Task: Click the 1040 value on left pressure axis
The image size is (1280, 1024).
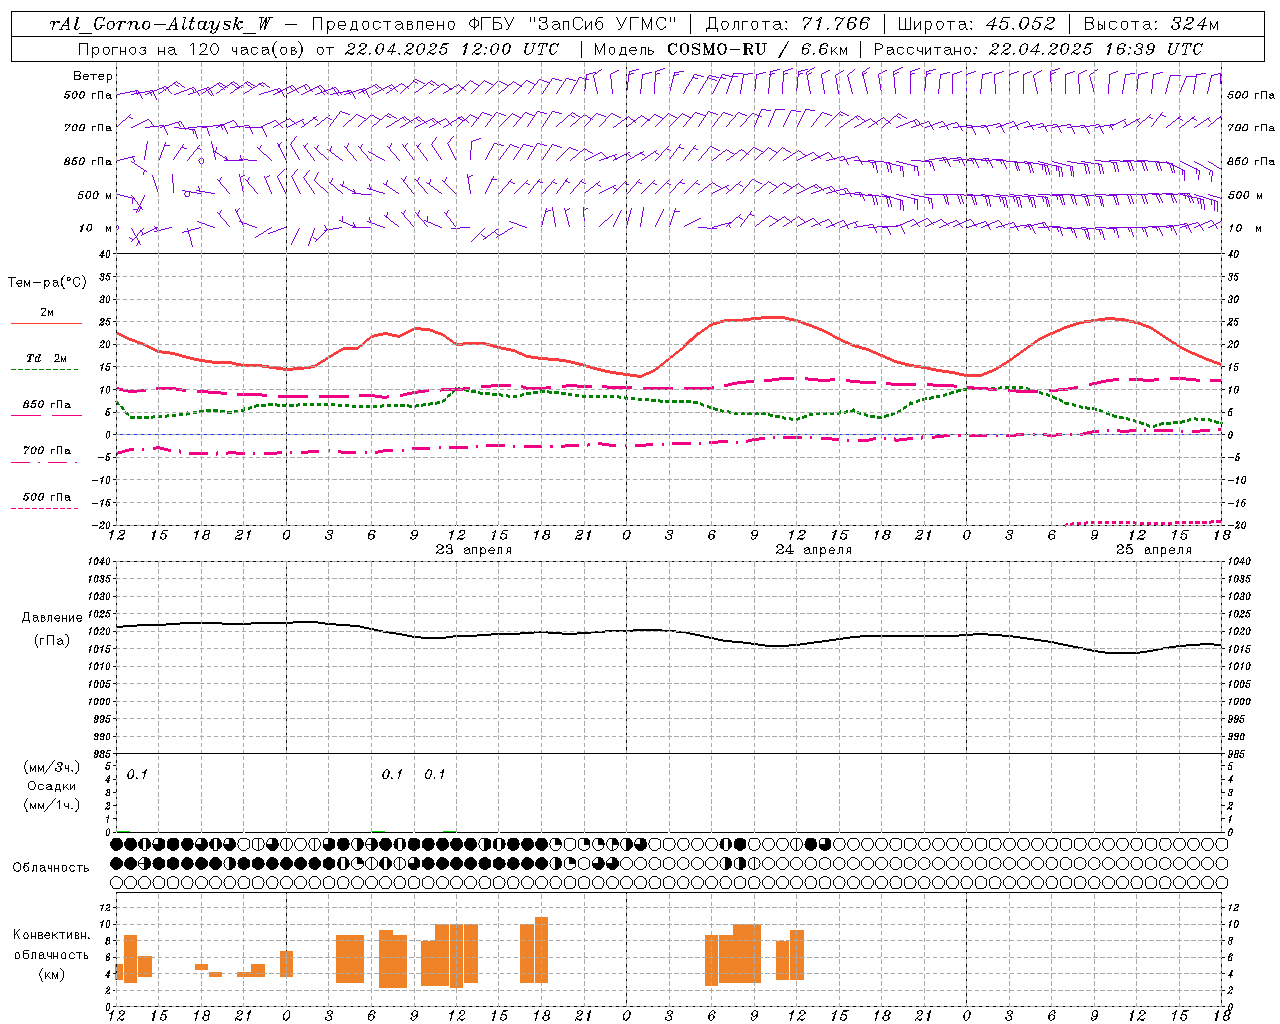Action: click(x=100, y=562)
